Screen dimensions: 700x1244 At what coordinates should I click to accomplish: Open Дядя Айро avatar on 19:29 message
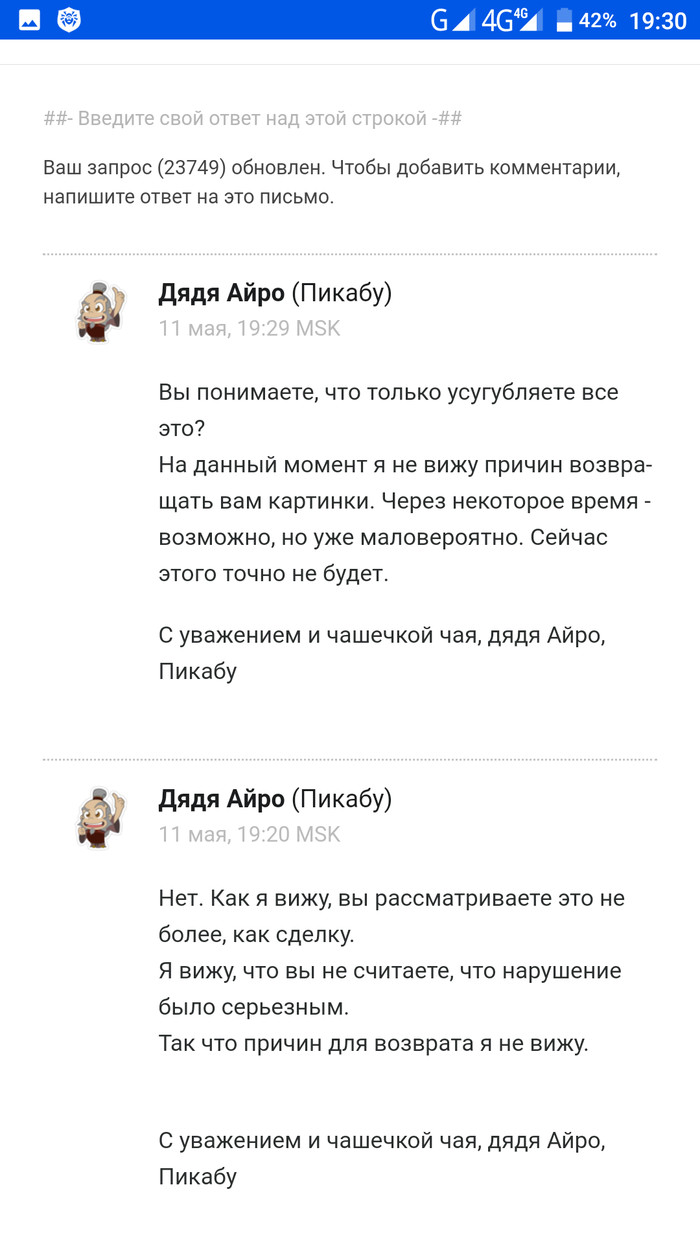101,311
